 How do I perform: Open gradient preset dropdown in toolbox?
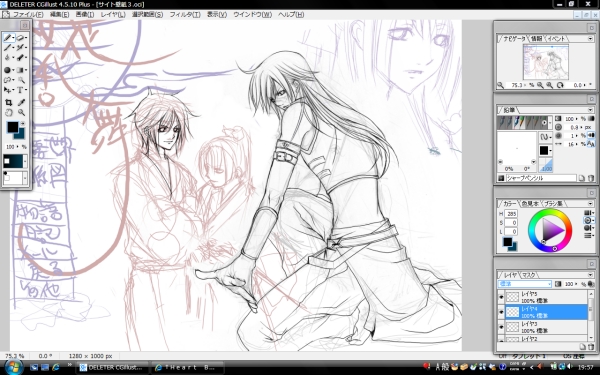point(25,161)
